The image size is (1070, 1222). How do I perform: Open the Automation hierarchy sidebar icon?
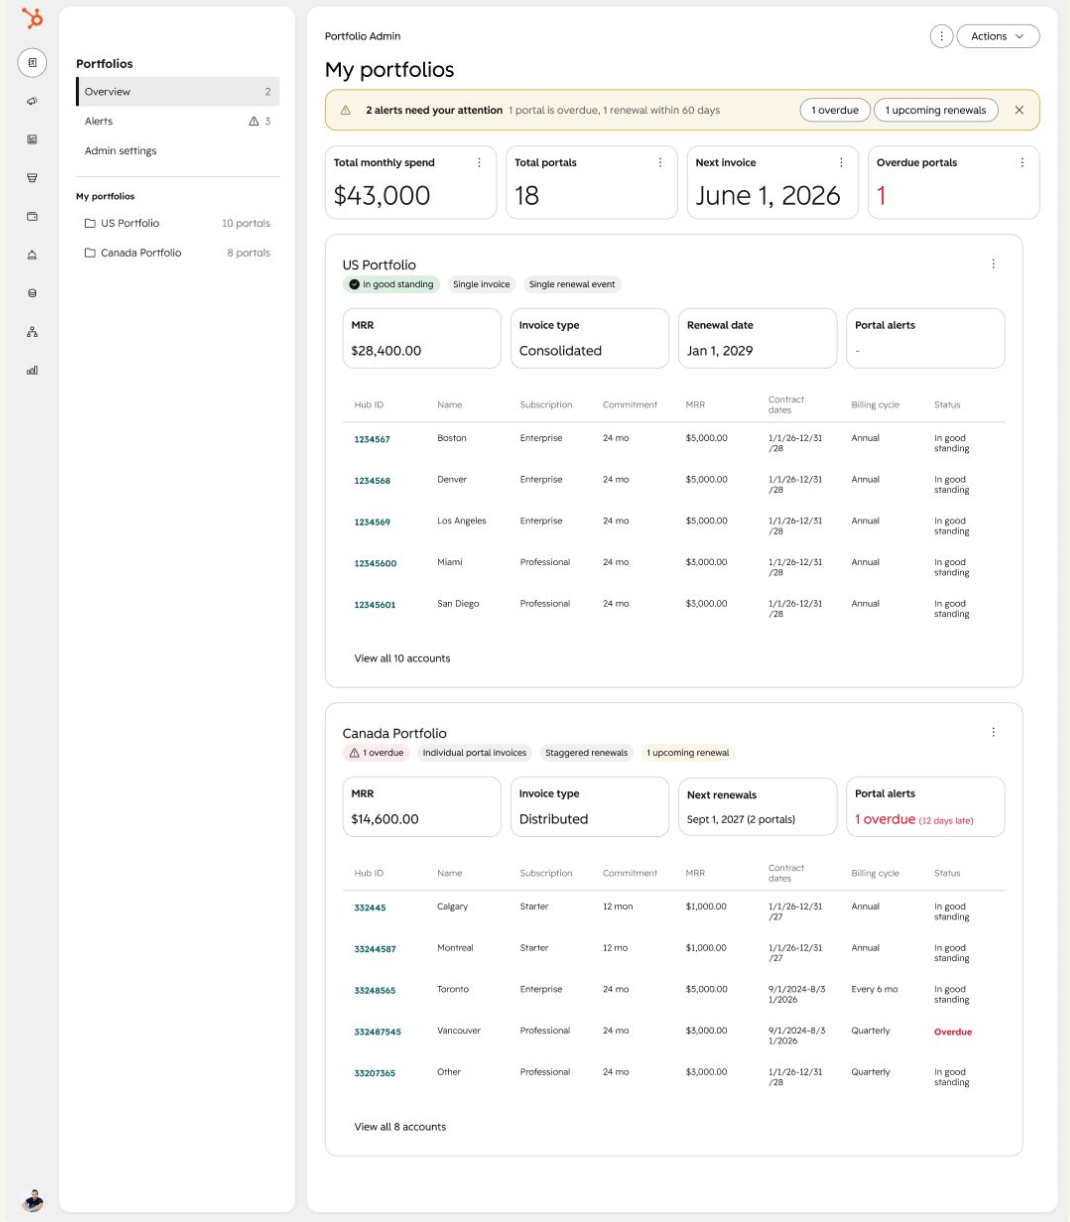(x=32, y=332)
